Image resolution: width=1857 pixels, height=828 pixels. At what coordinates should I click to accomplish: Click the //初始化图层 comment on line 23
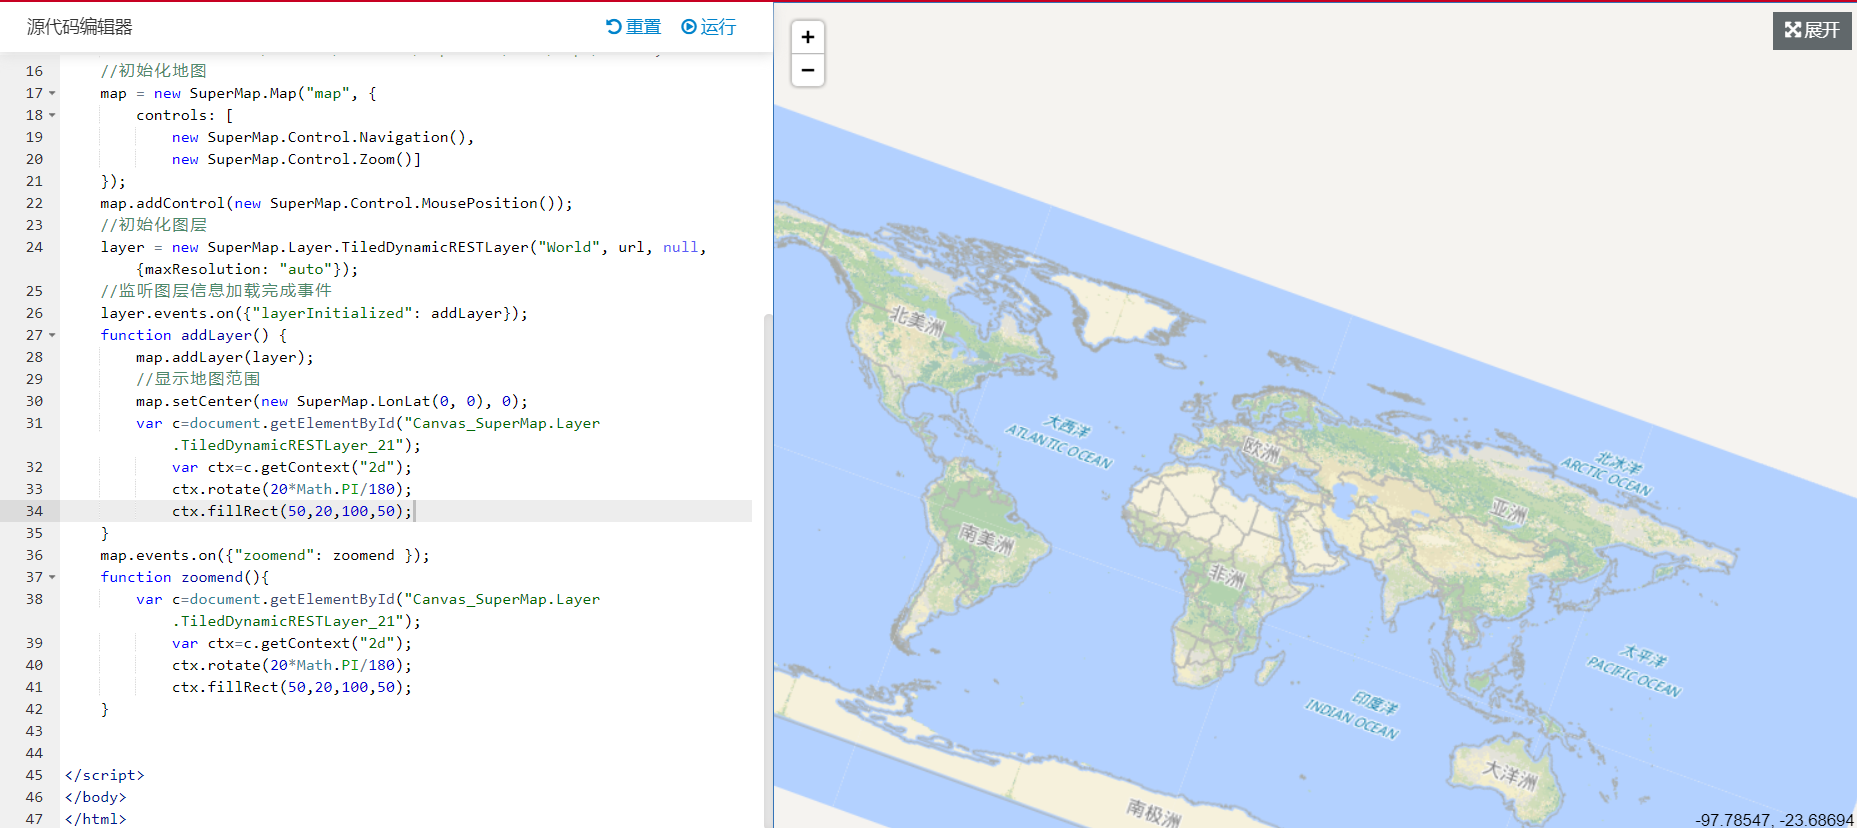tap(153, 225)
